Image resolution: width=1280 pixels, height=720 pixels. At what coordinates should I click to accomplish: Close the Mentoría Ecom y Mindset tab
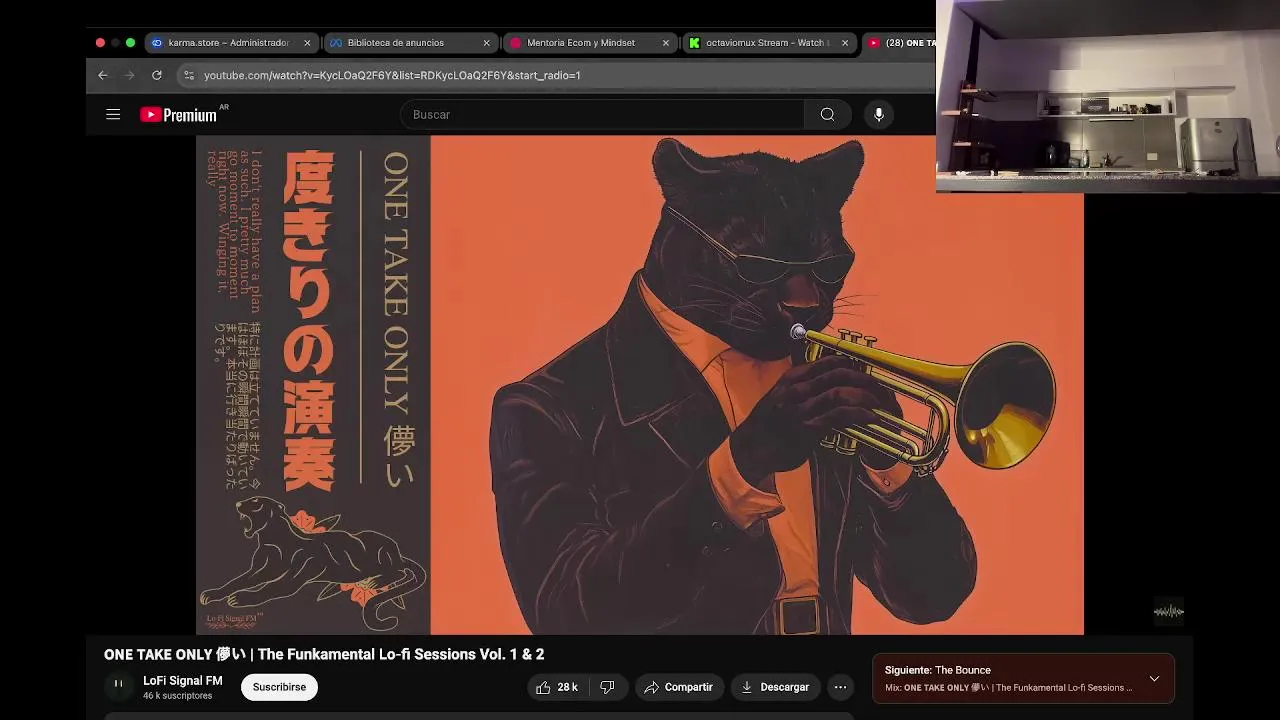(x=666, y=43)
